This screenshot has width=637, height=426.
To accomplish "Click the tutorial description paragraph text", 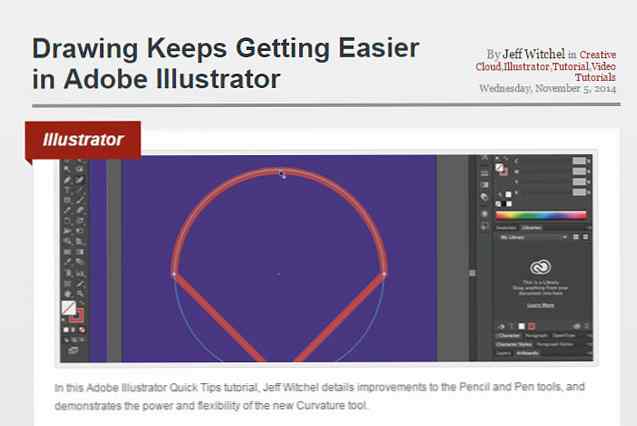I will tap(319, 396).
